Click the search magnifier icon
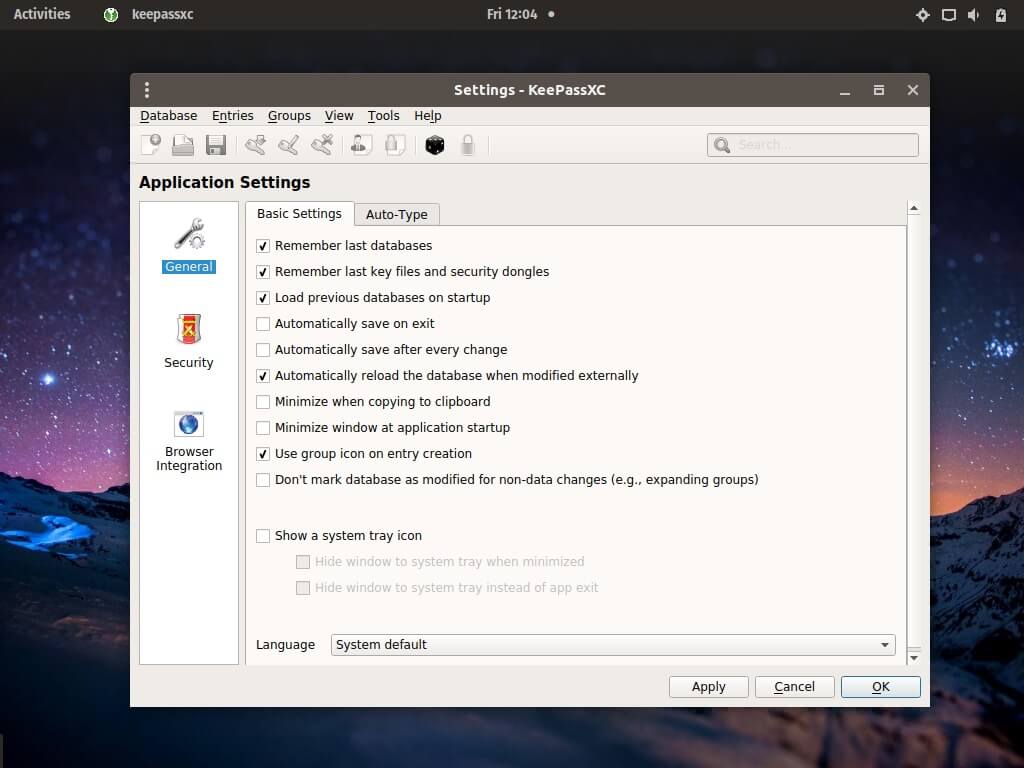Viewport: 1024px width, 768px height. [x=722, y=145]
